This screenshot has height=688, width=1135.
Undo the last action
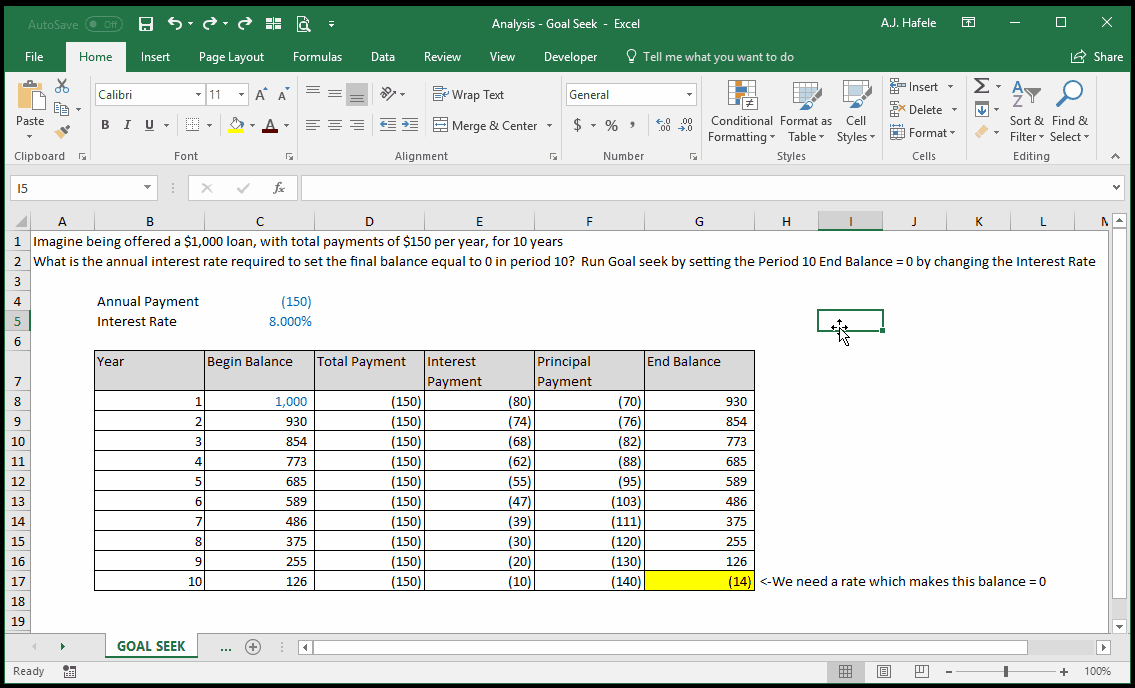(x=175, y=24)
